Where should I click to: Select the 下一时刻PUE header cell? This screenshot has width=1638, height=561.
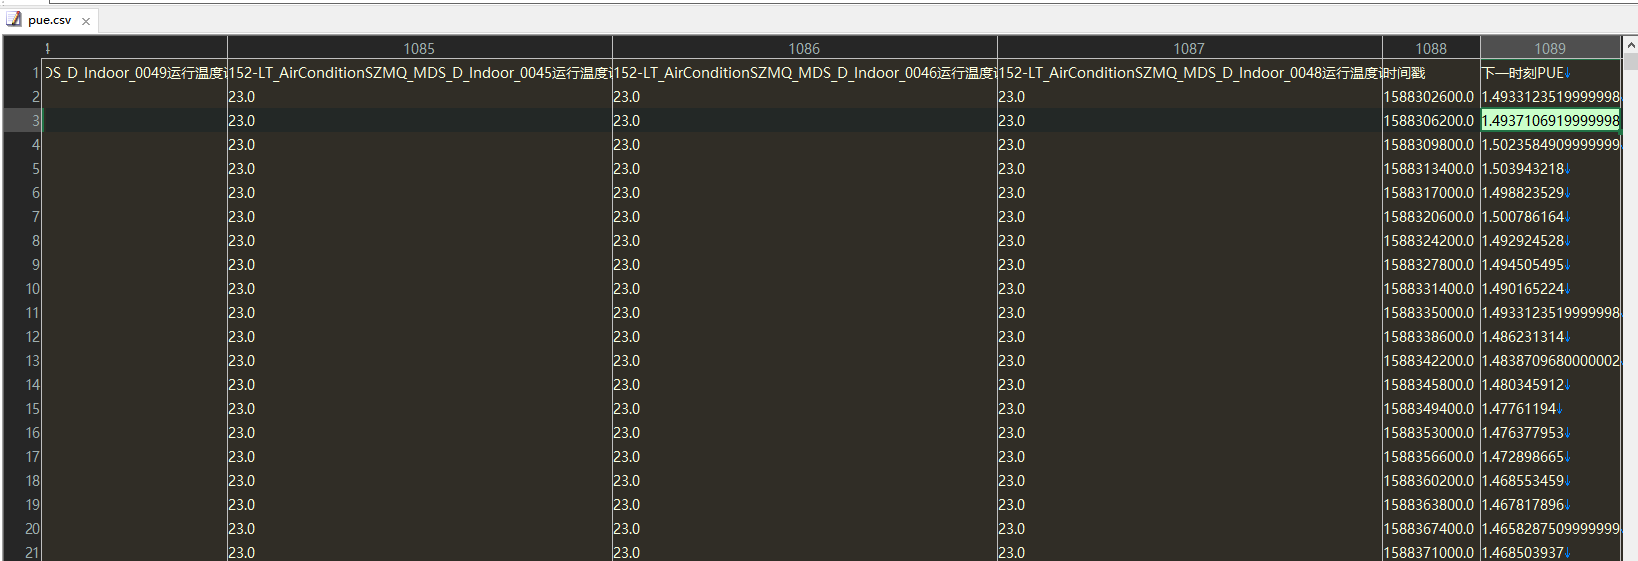point(1550,73)
